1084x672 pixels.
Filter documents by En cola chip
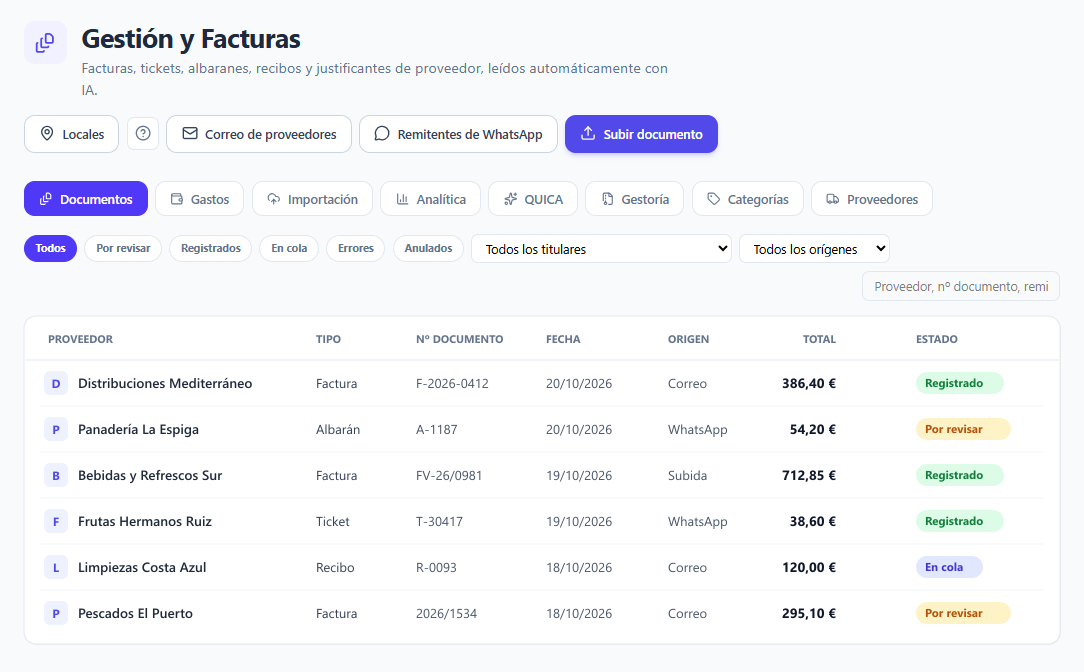[x=289, y=248]
